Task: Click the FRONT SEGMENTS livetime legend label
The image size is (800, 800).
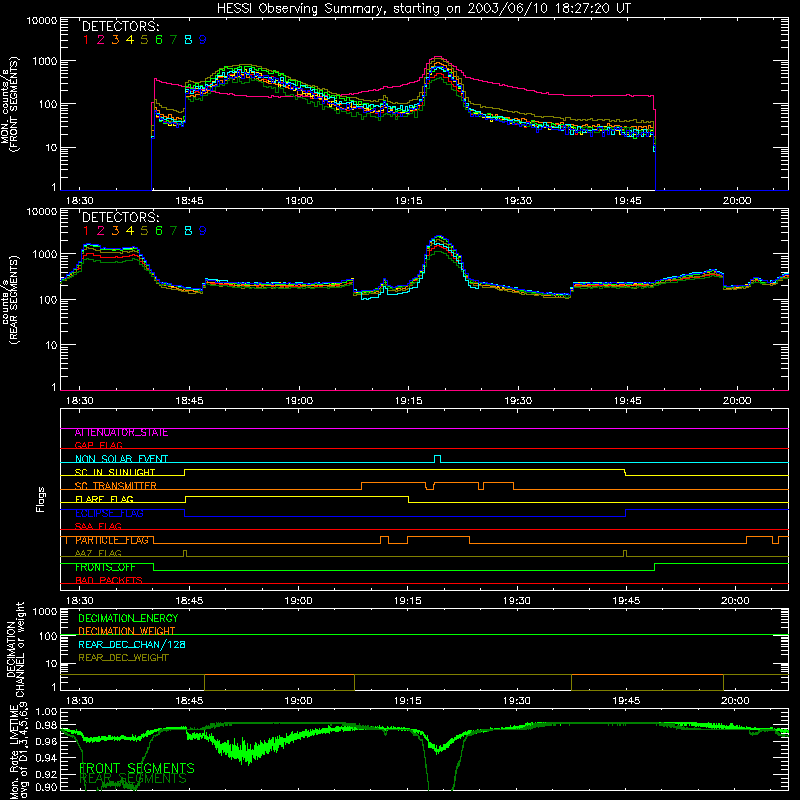Action: [137, 768]
